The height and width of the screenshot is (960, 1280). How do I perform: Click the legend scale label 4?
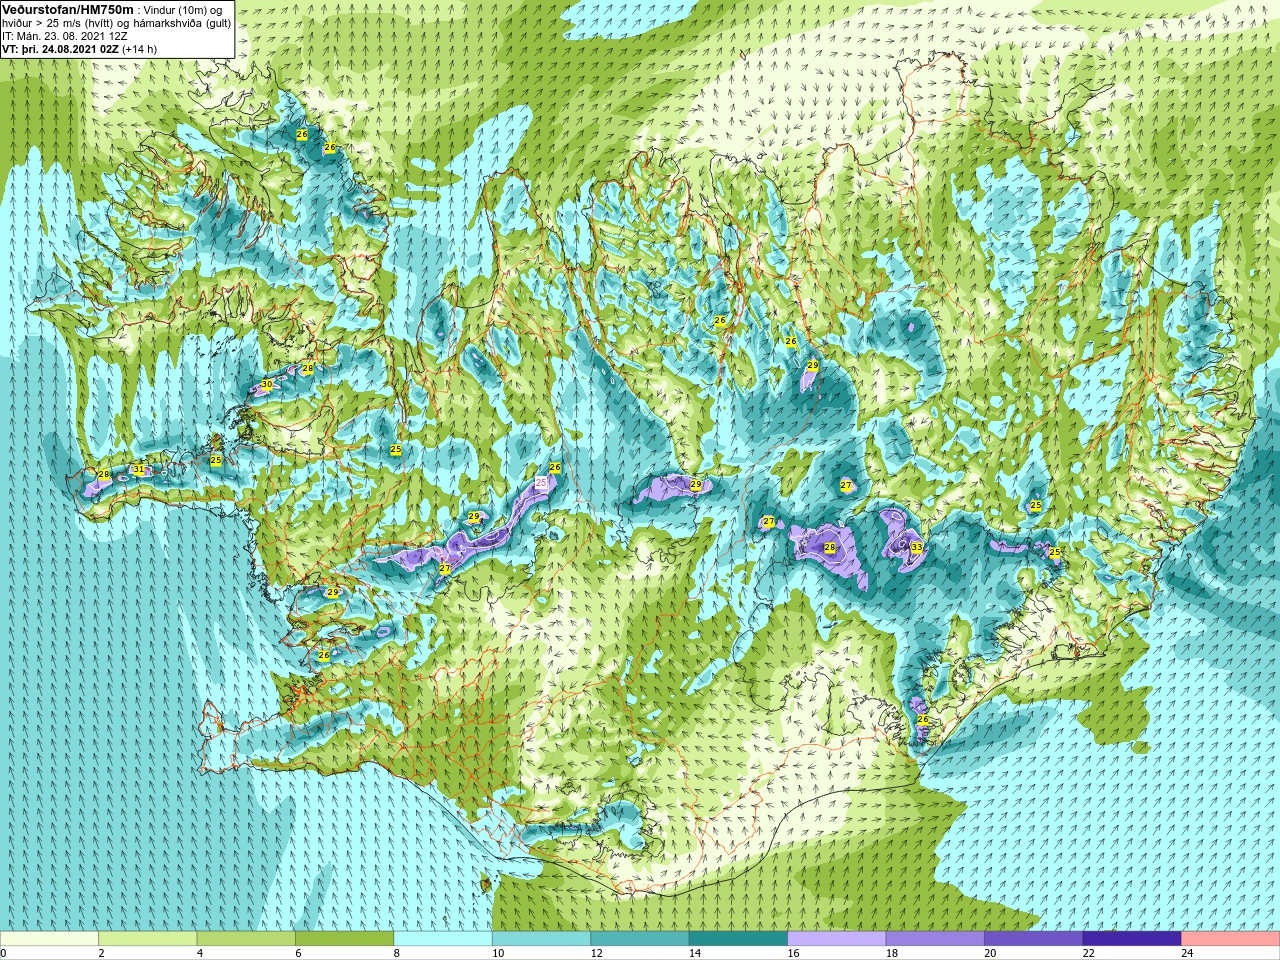point(200,953)
